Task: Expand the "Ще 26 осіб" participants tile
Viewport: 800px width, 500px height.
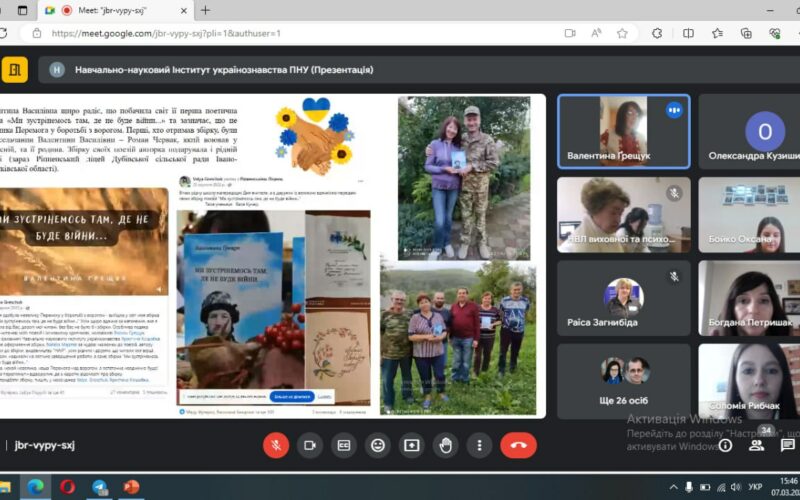Action: [x=625, y=380]
